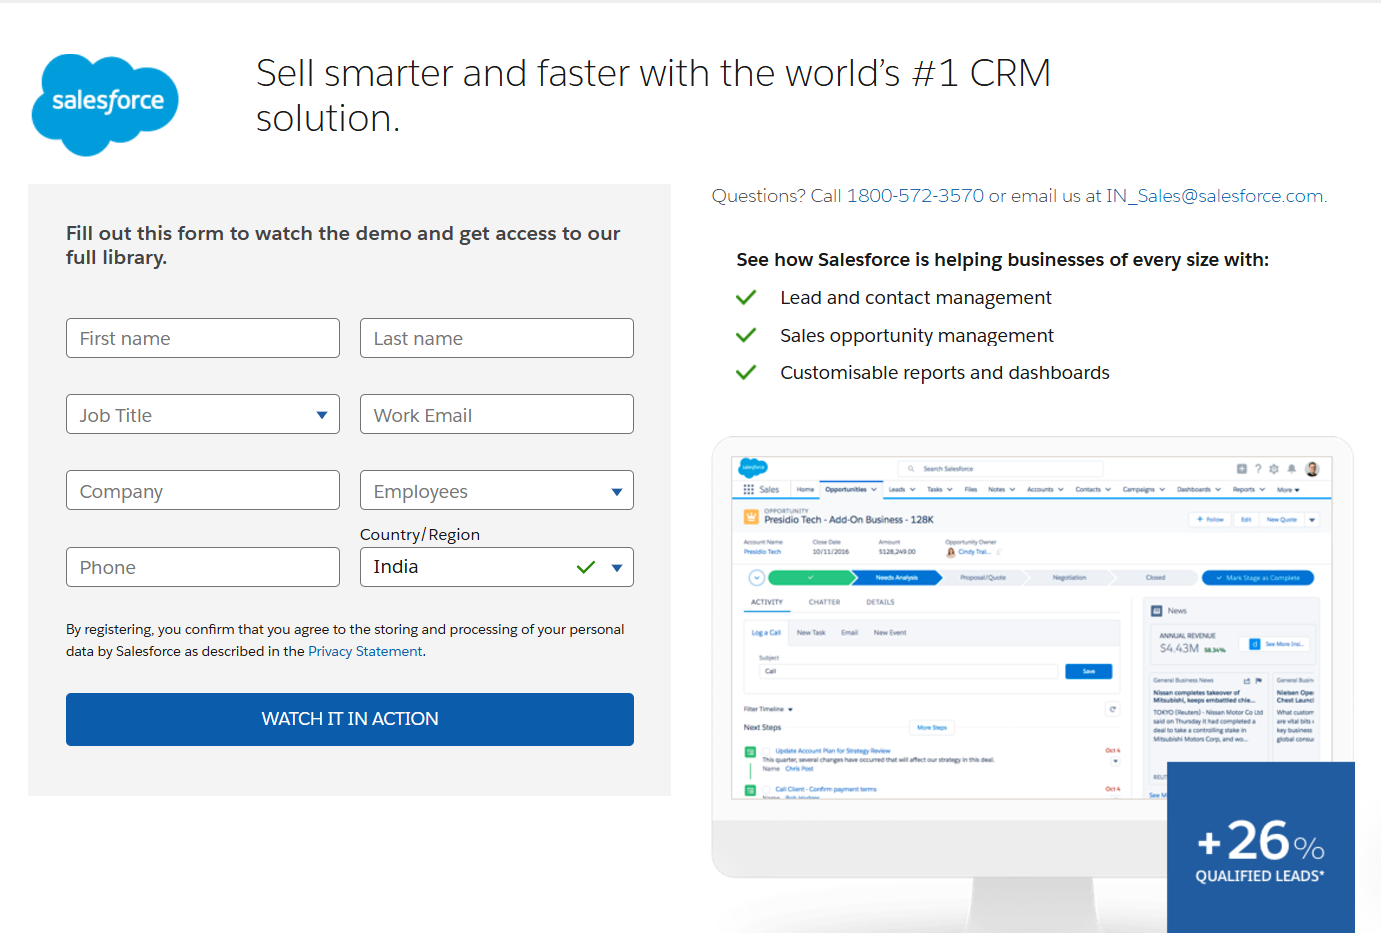This screenshot has height=933, width=1381.
Task: Click the IN_Sales@salesforce.com email link
Action: pyautogui.click(x=1214, y=196)
